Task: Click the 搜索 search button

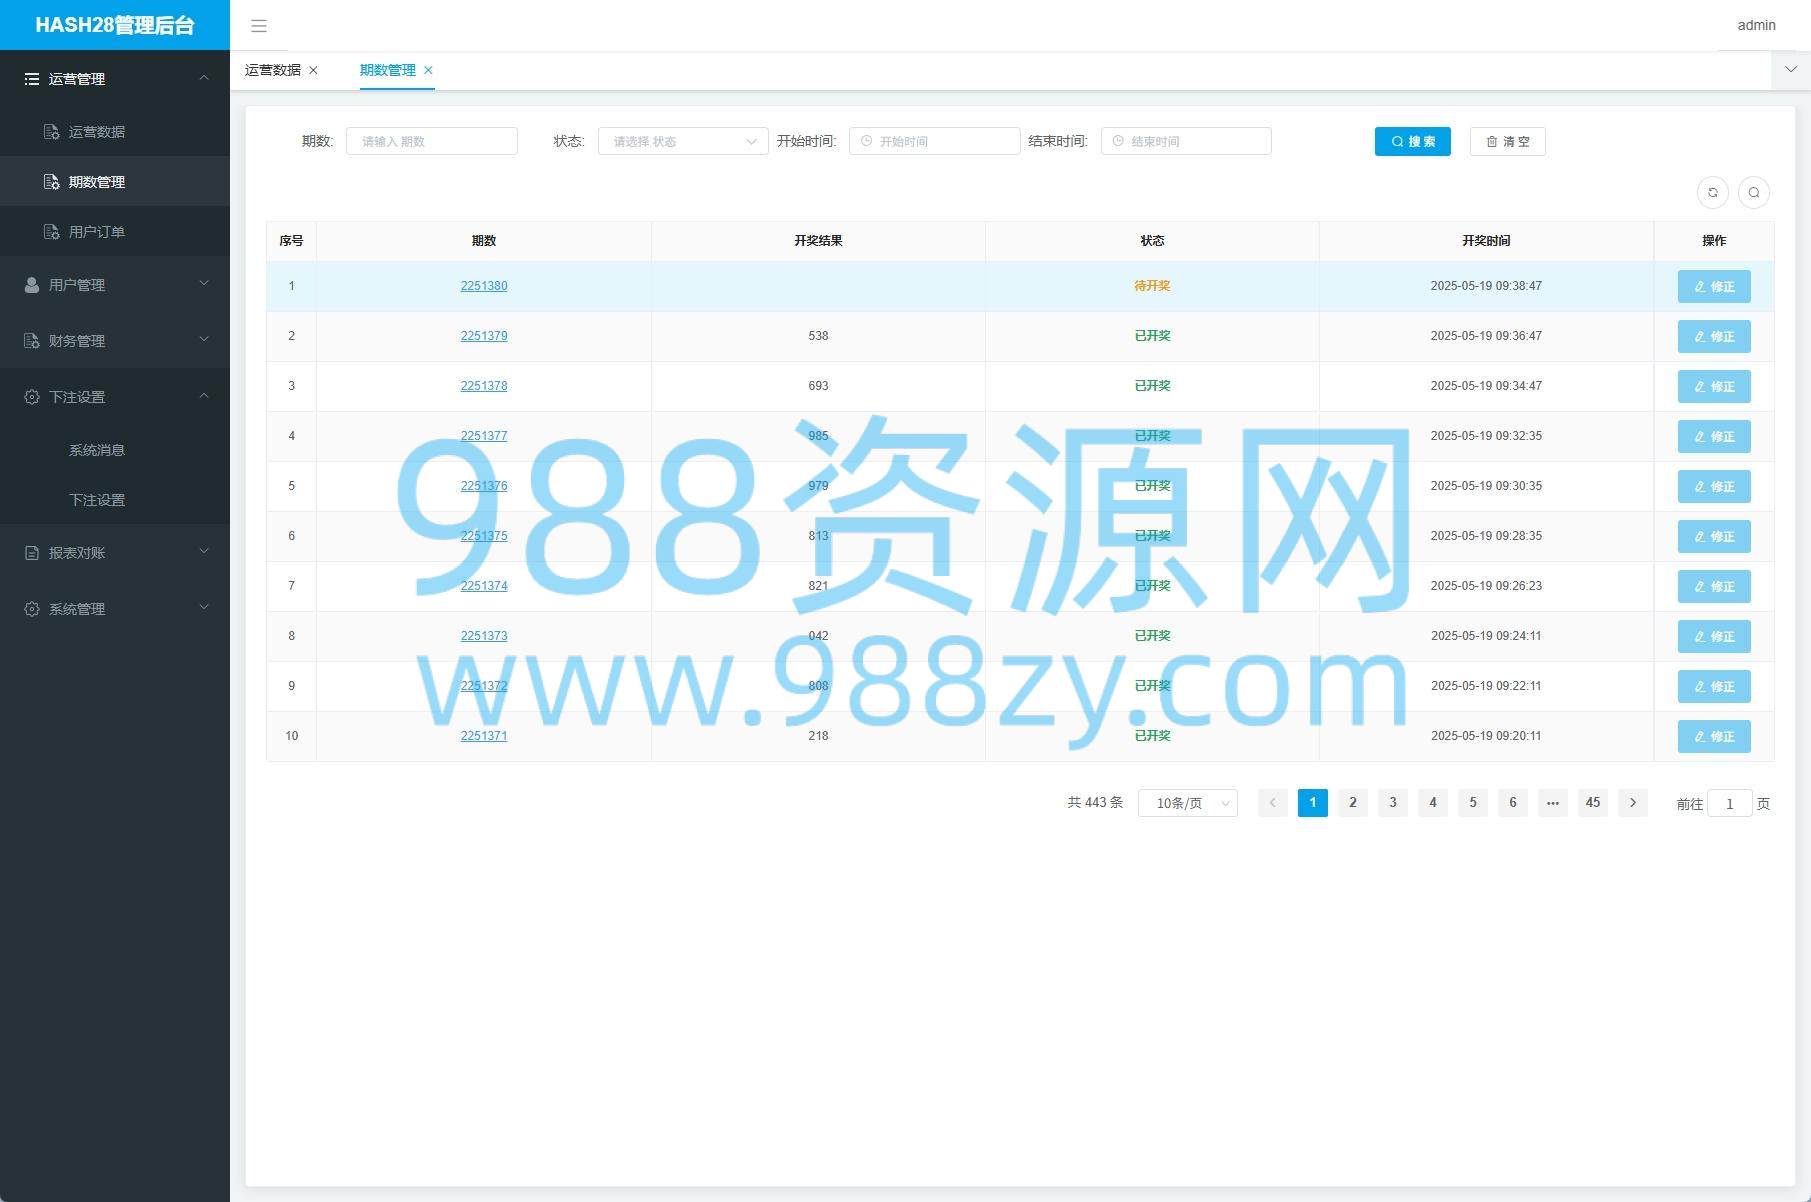Action: pyautogui.click(x=1412, y=142)
